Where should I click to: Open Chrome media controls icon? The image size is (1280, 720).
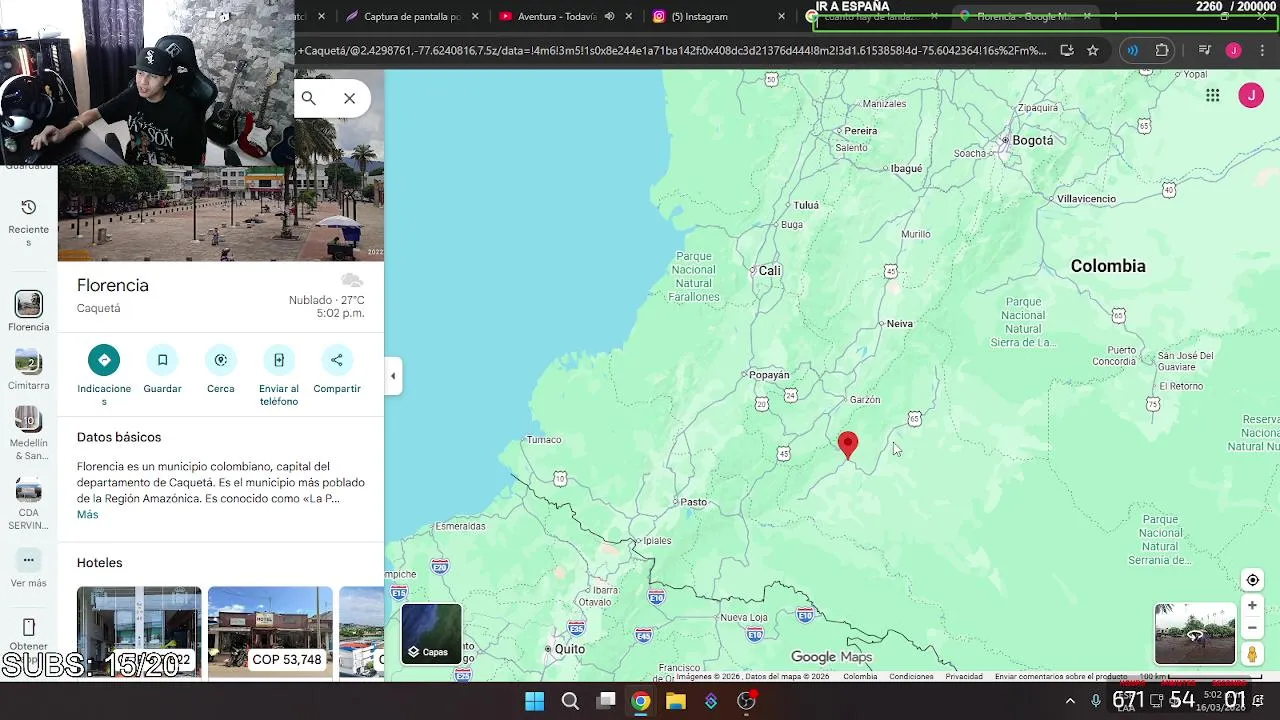click(1205, 50)
